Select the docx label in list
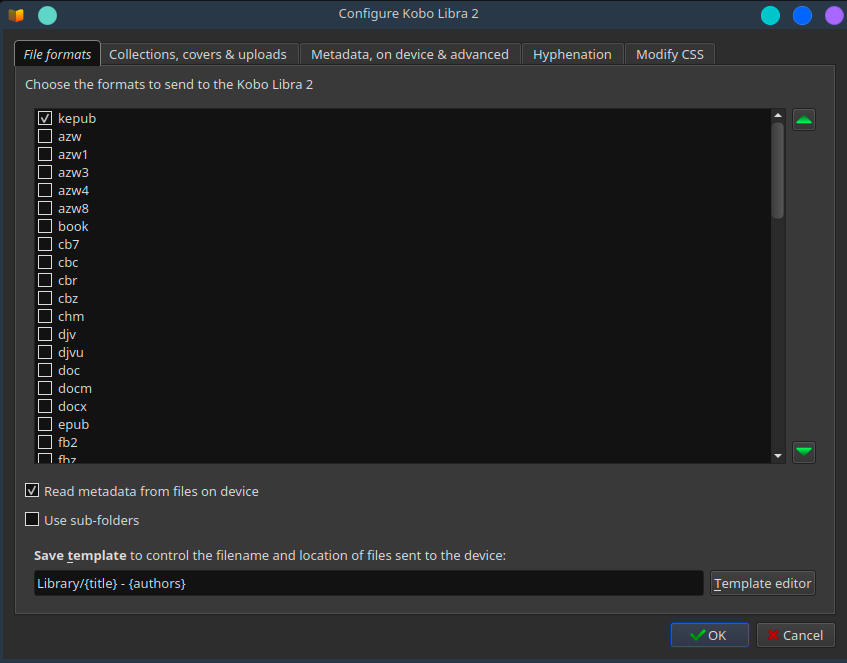Viewport: 847px width, 663px height. pos(72,406)
